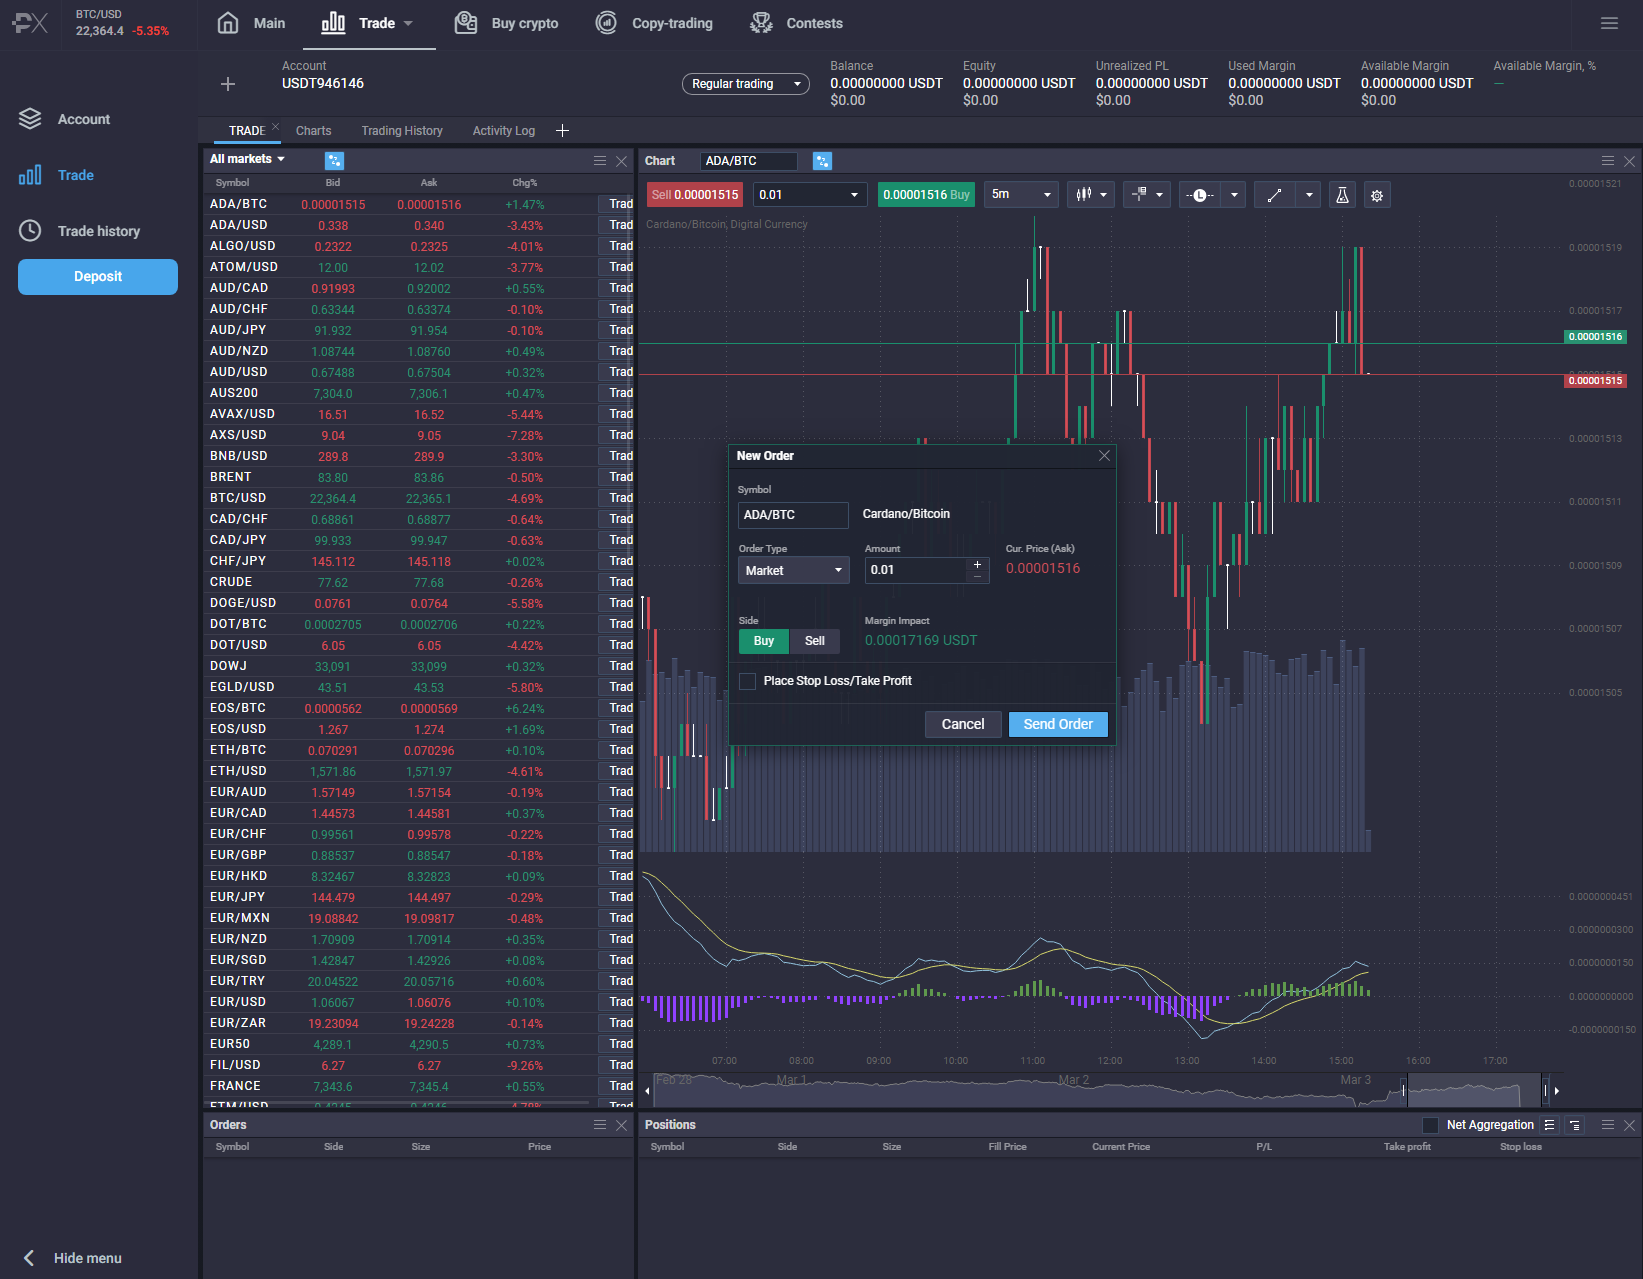Switch to the Charts tab
The width and height of the screenshot is (1643, 1279).
coord(313,131)
